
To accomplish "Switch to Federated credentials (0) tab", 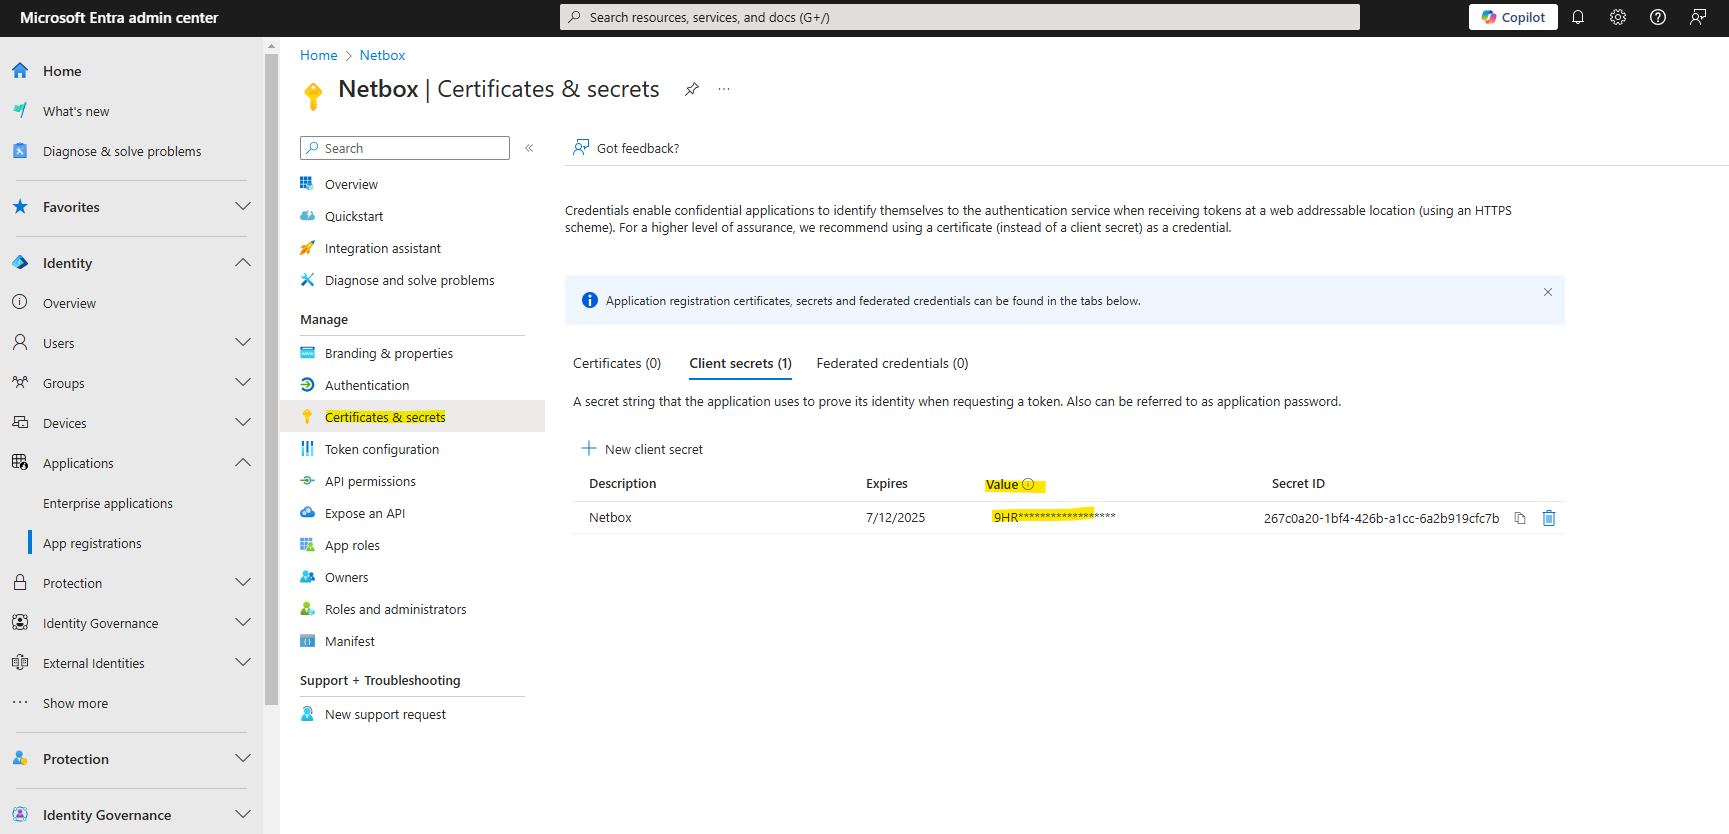I will (x=892, y=363).
